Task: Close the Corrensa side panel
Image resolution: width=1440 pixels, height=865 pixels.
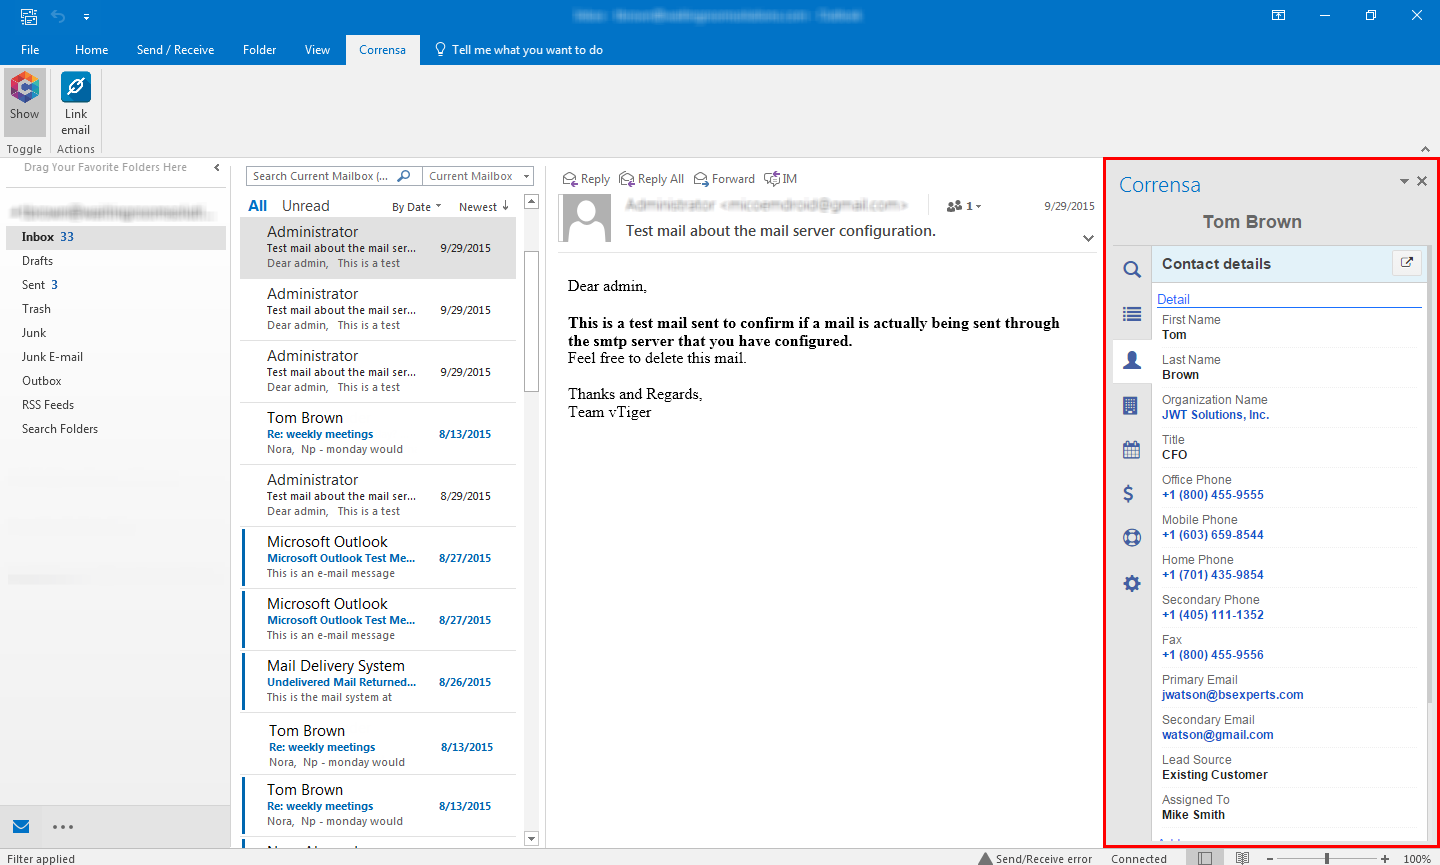Action: pyautogui.click(x=1422, y=181)
